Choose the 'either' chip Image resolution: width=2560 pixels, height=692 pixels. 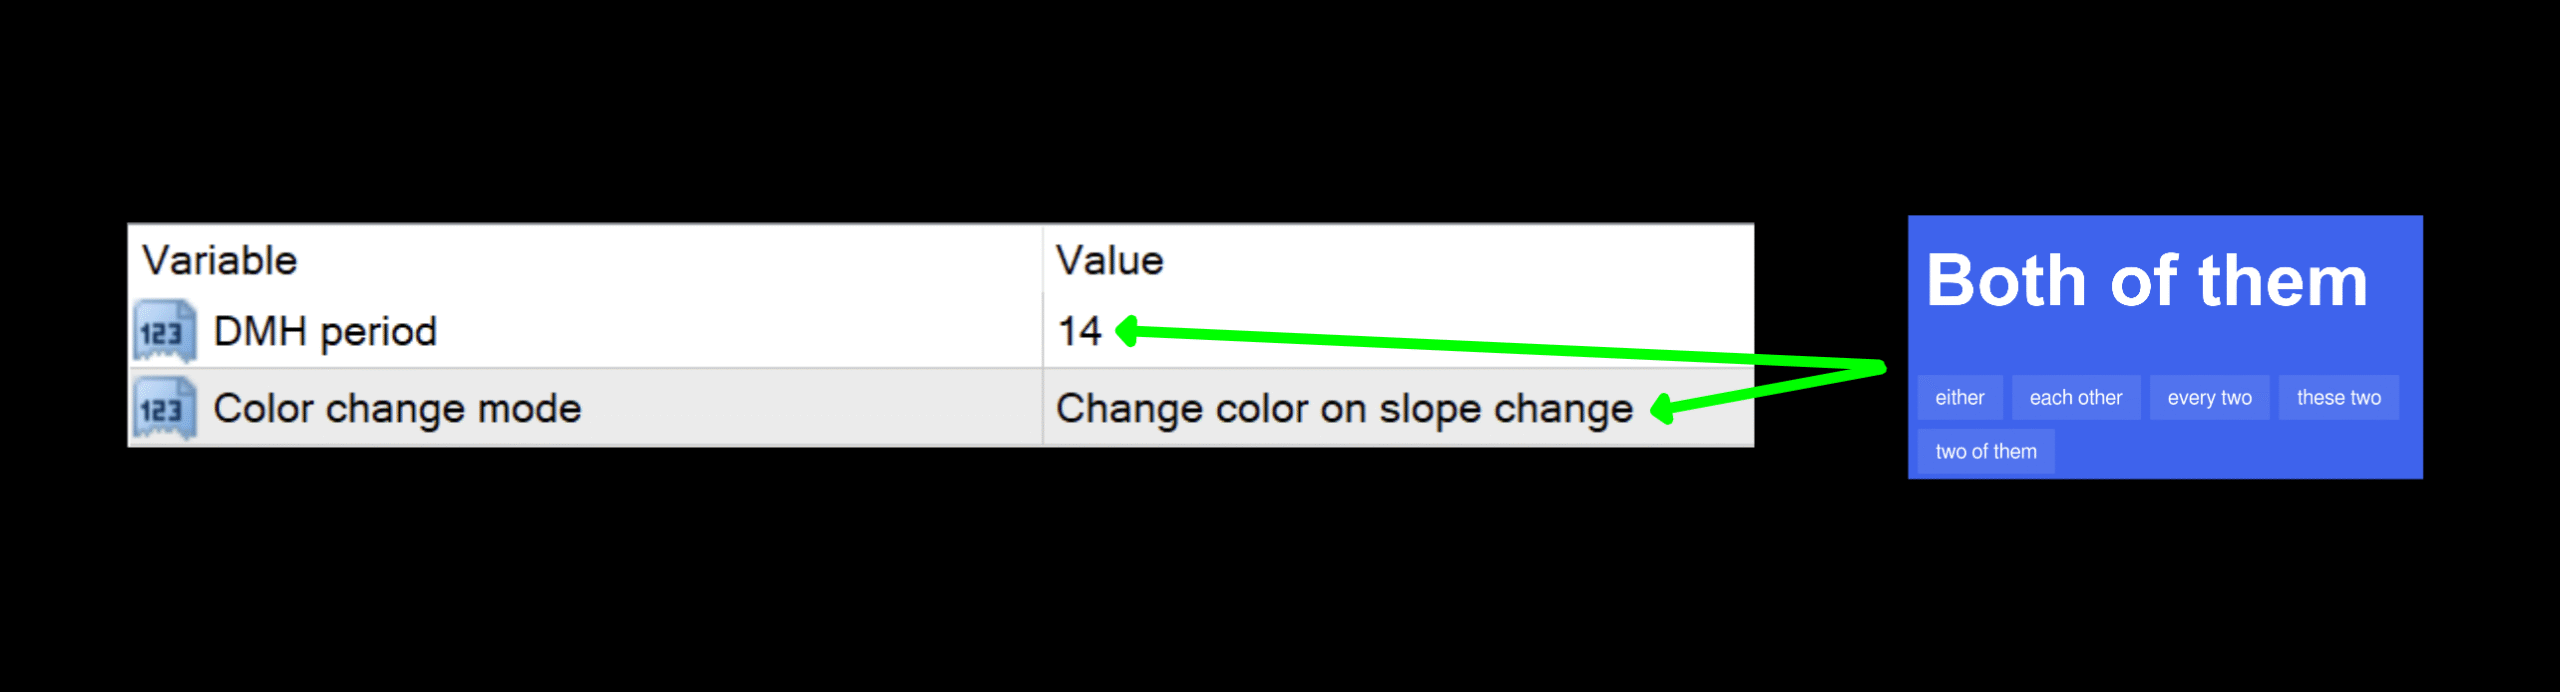[x=1959, y=398]
